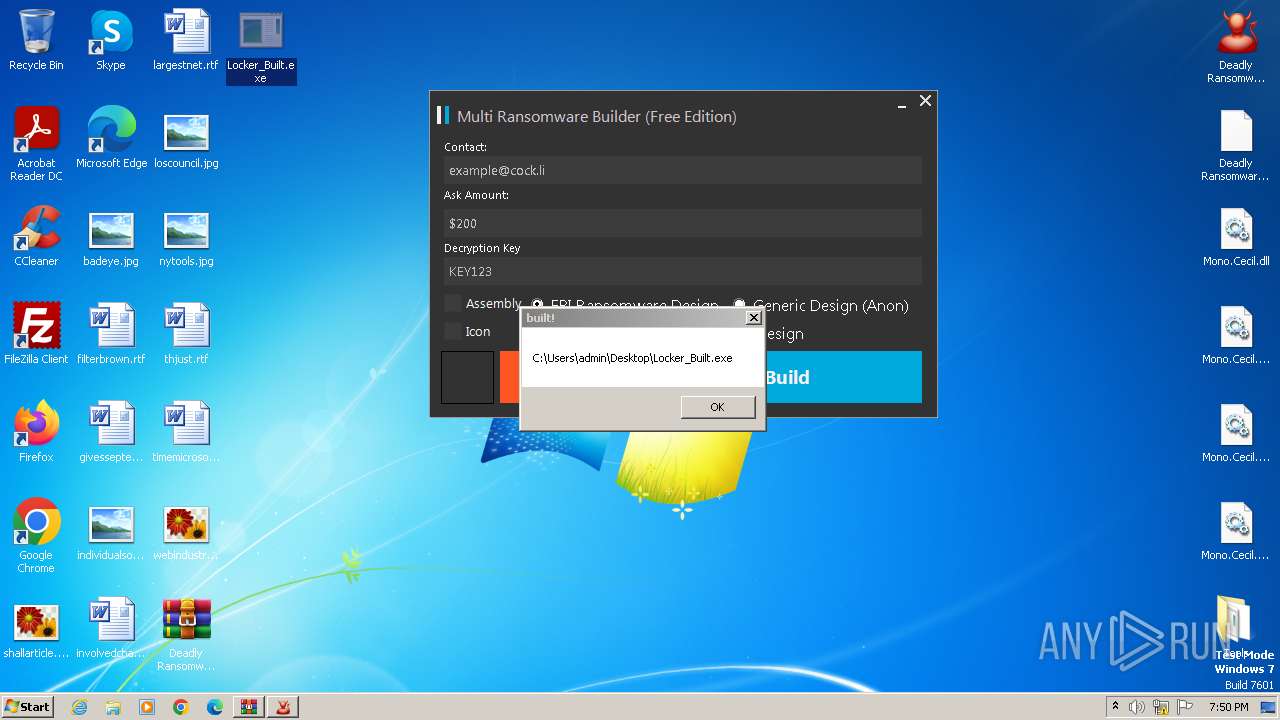The height and width of the screenshot is (720, 1280).
Task: Select the filterbrown.rtf document
Action: (x=111, y=336)
